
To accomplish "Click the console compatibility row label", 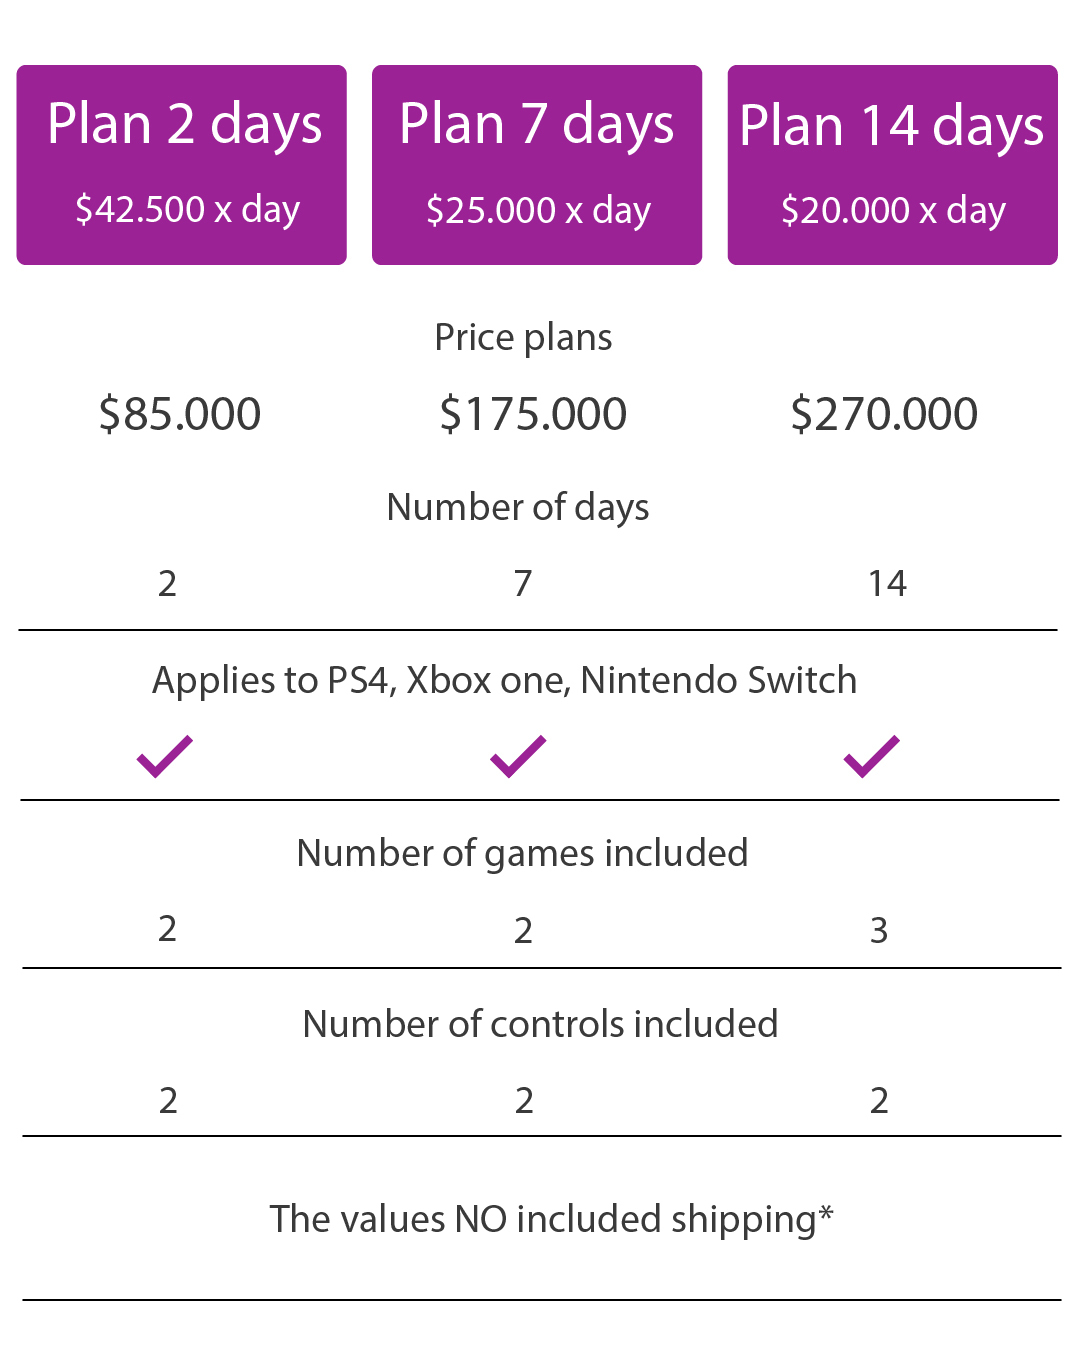I will tap(504, 680).
